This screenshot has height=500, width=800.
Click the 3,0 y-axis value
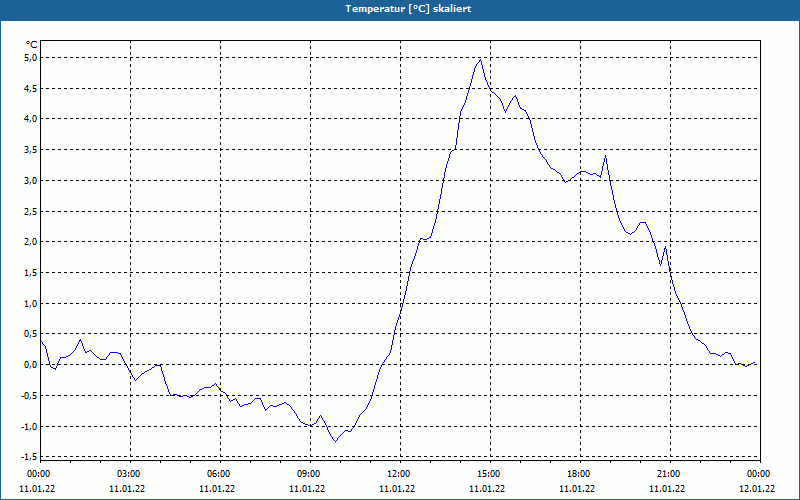[x=31, y=181]
